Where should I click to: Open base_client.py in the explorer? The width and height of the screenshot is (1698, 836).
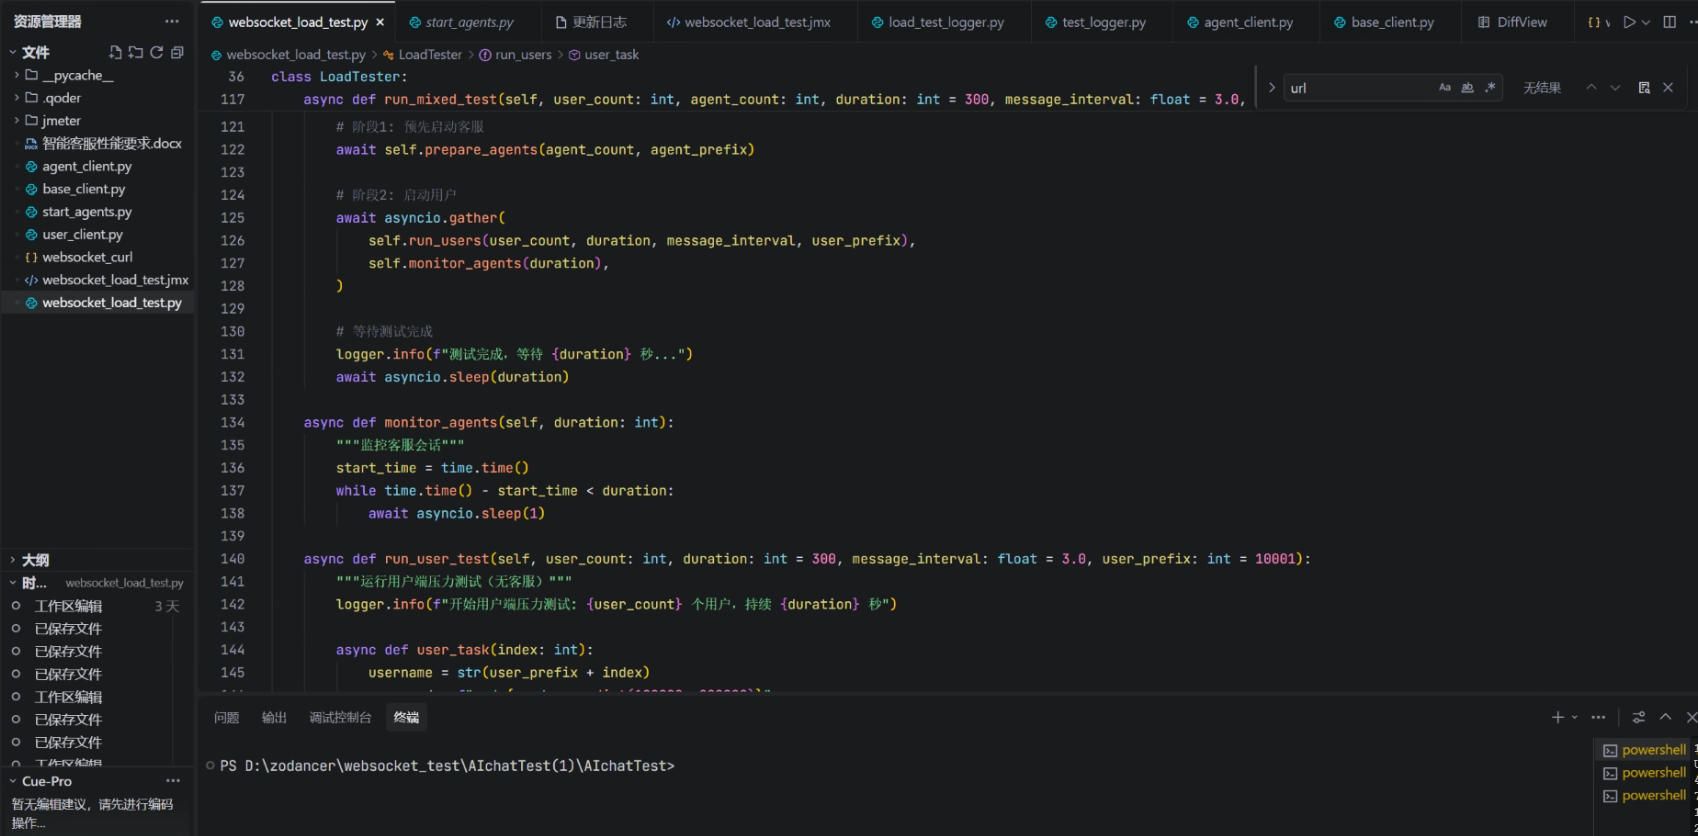(x=97, y=189)
